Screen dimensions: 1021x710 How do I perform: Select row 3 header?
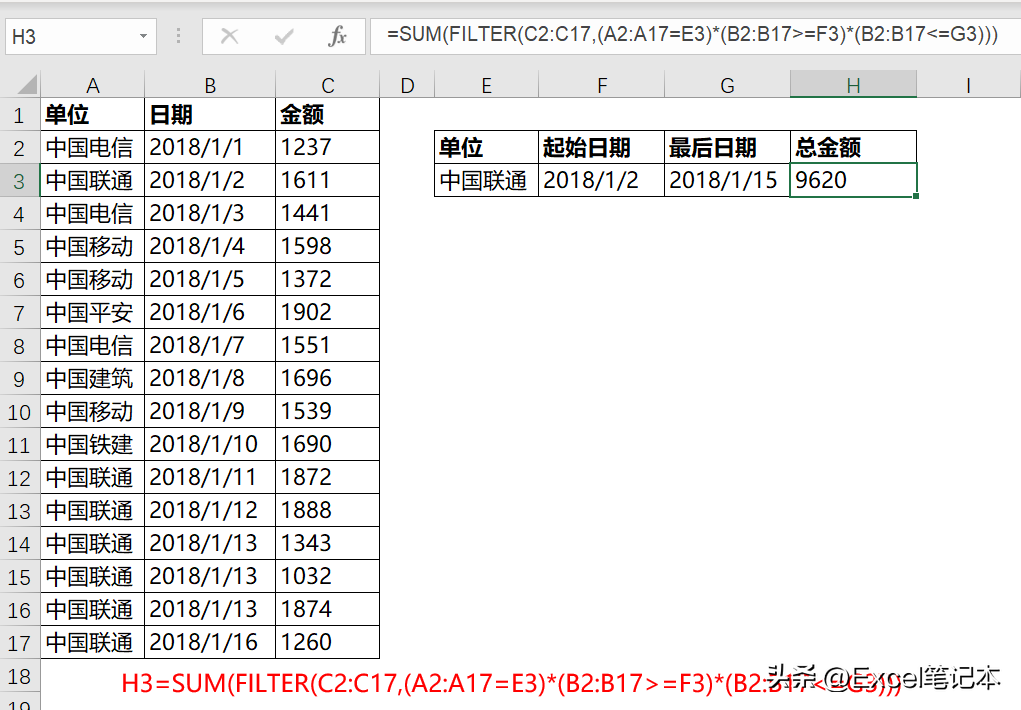point(20,180)
